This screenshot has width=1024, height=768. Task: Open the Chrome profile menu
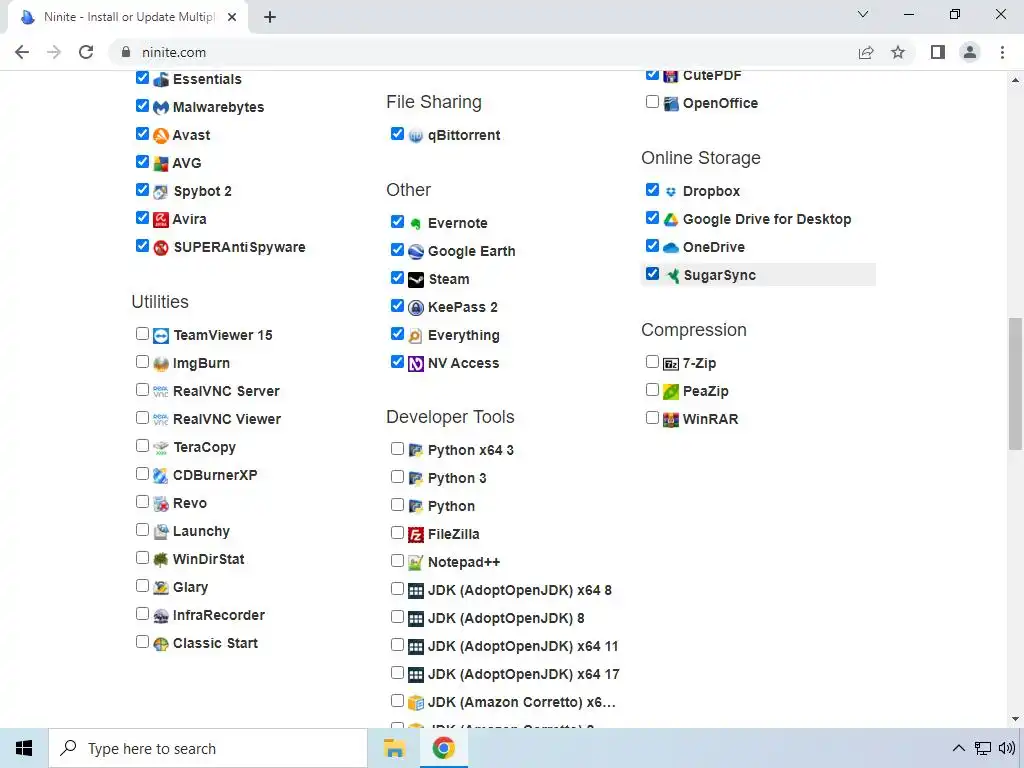(970, 52)
